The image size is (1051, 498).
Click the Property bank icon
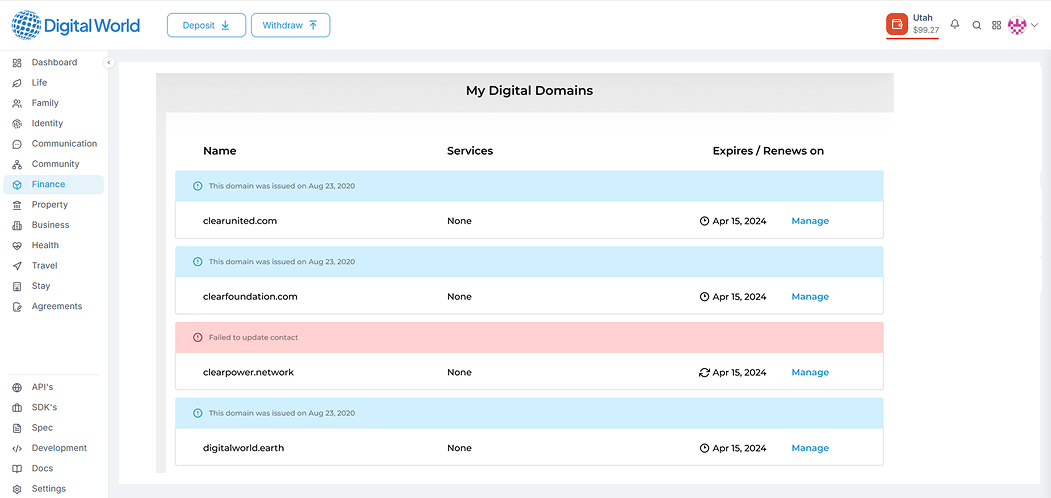point(17,205)
